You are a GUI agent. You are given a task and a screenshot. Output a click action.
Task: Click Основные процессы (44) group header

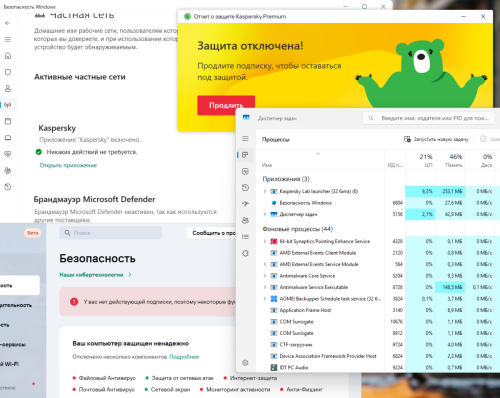point(298,229)
